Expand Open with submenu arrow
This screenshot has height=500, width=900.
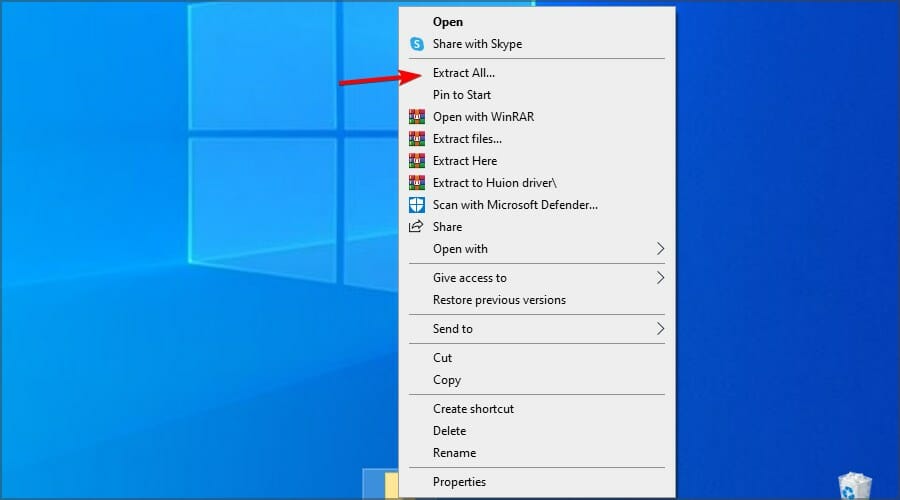[660, 249]
